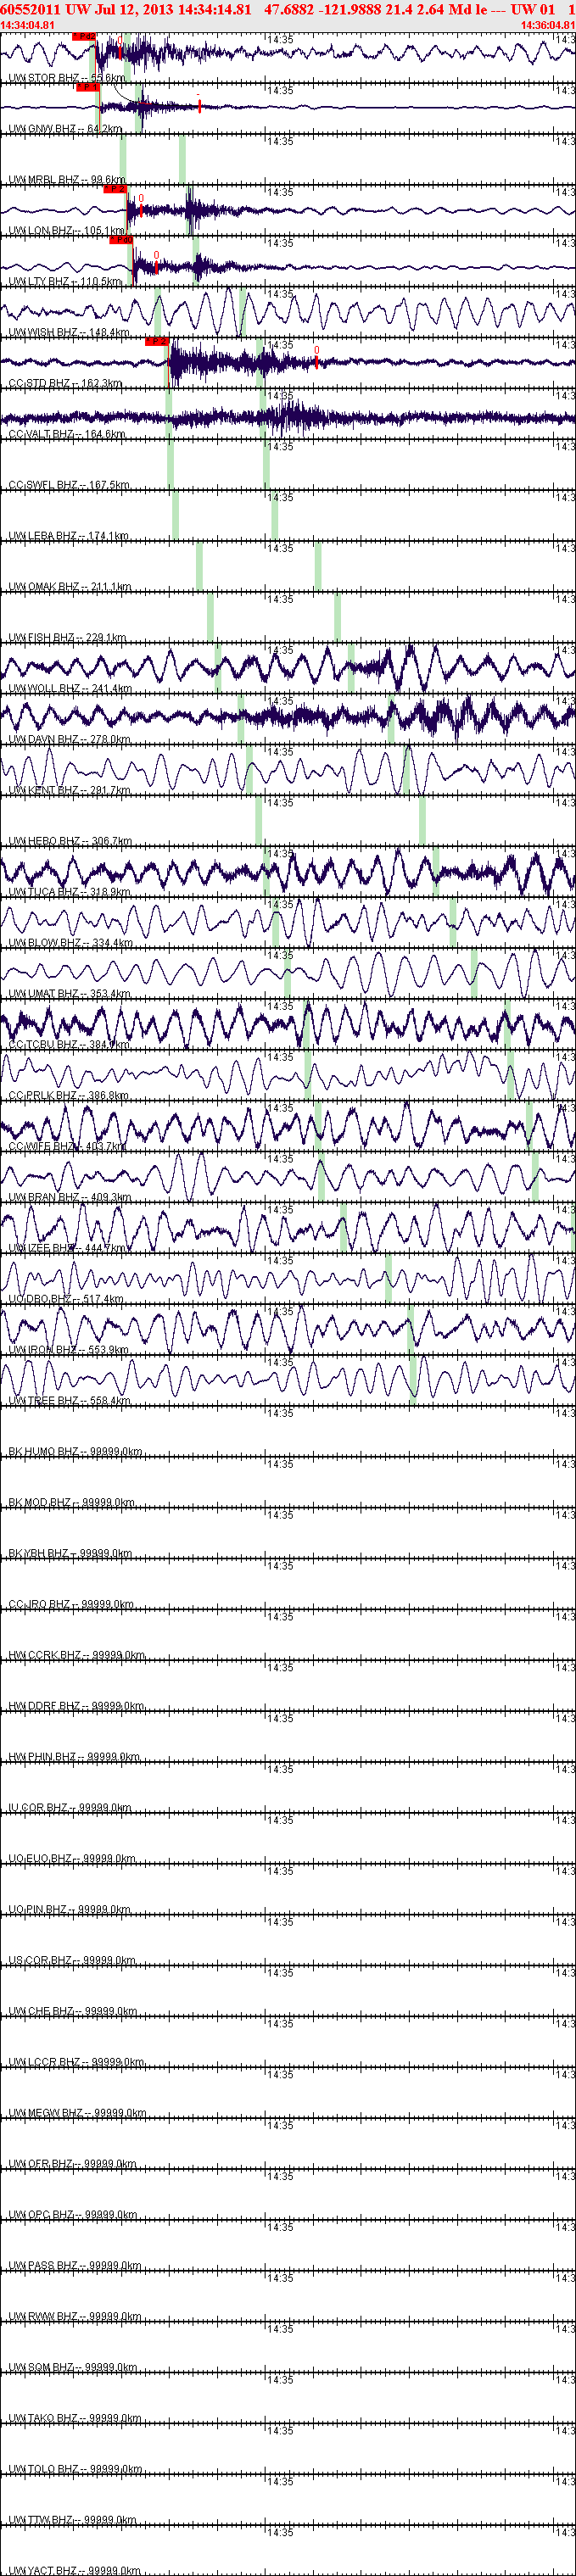Select station label UW TREE BHZ 558.4km
Viewport: 576px width, 2576px height.
[x=69, y=1402]
